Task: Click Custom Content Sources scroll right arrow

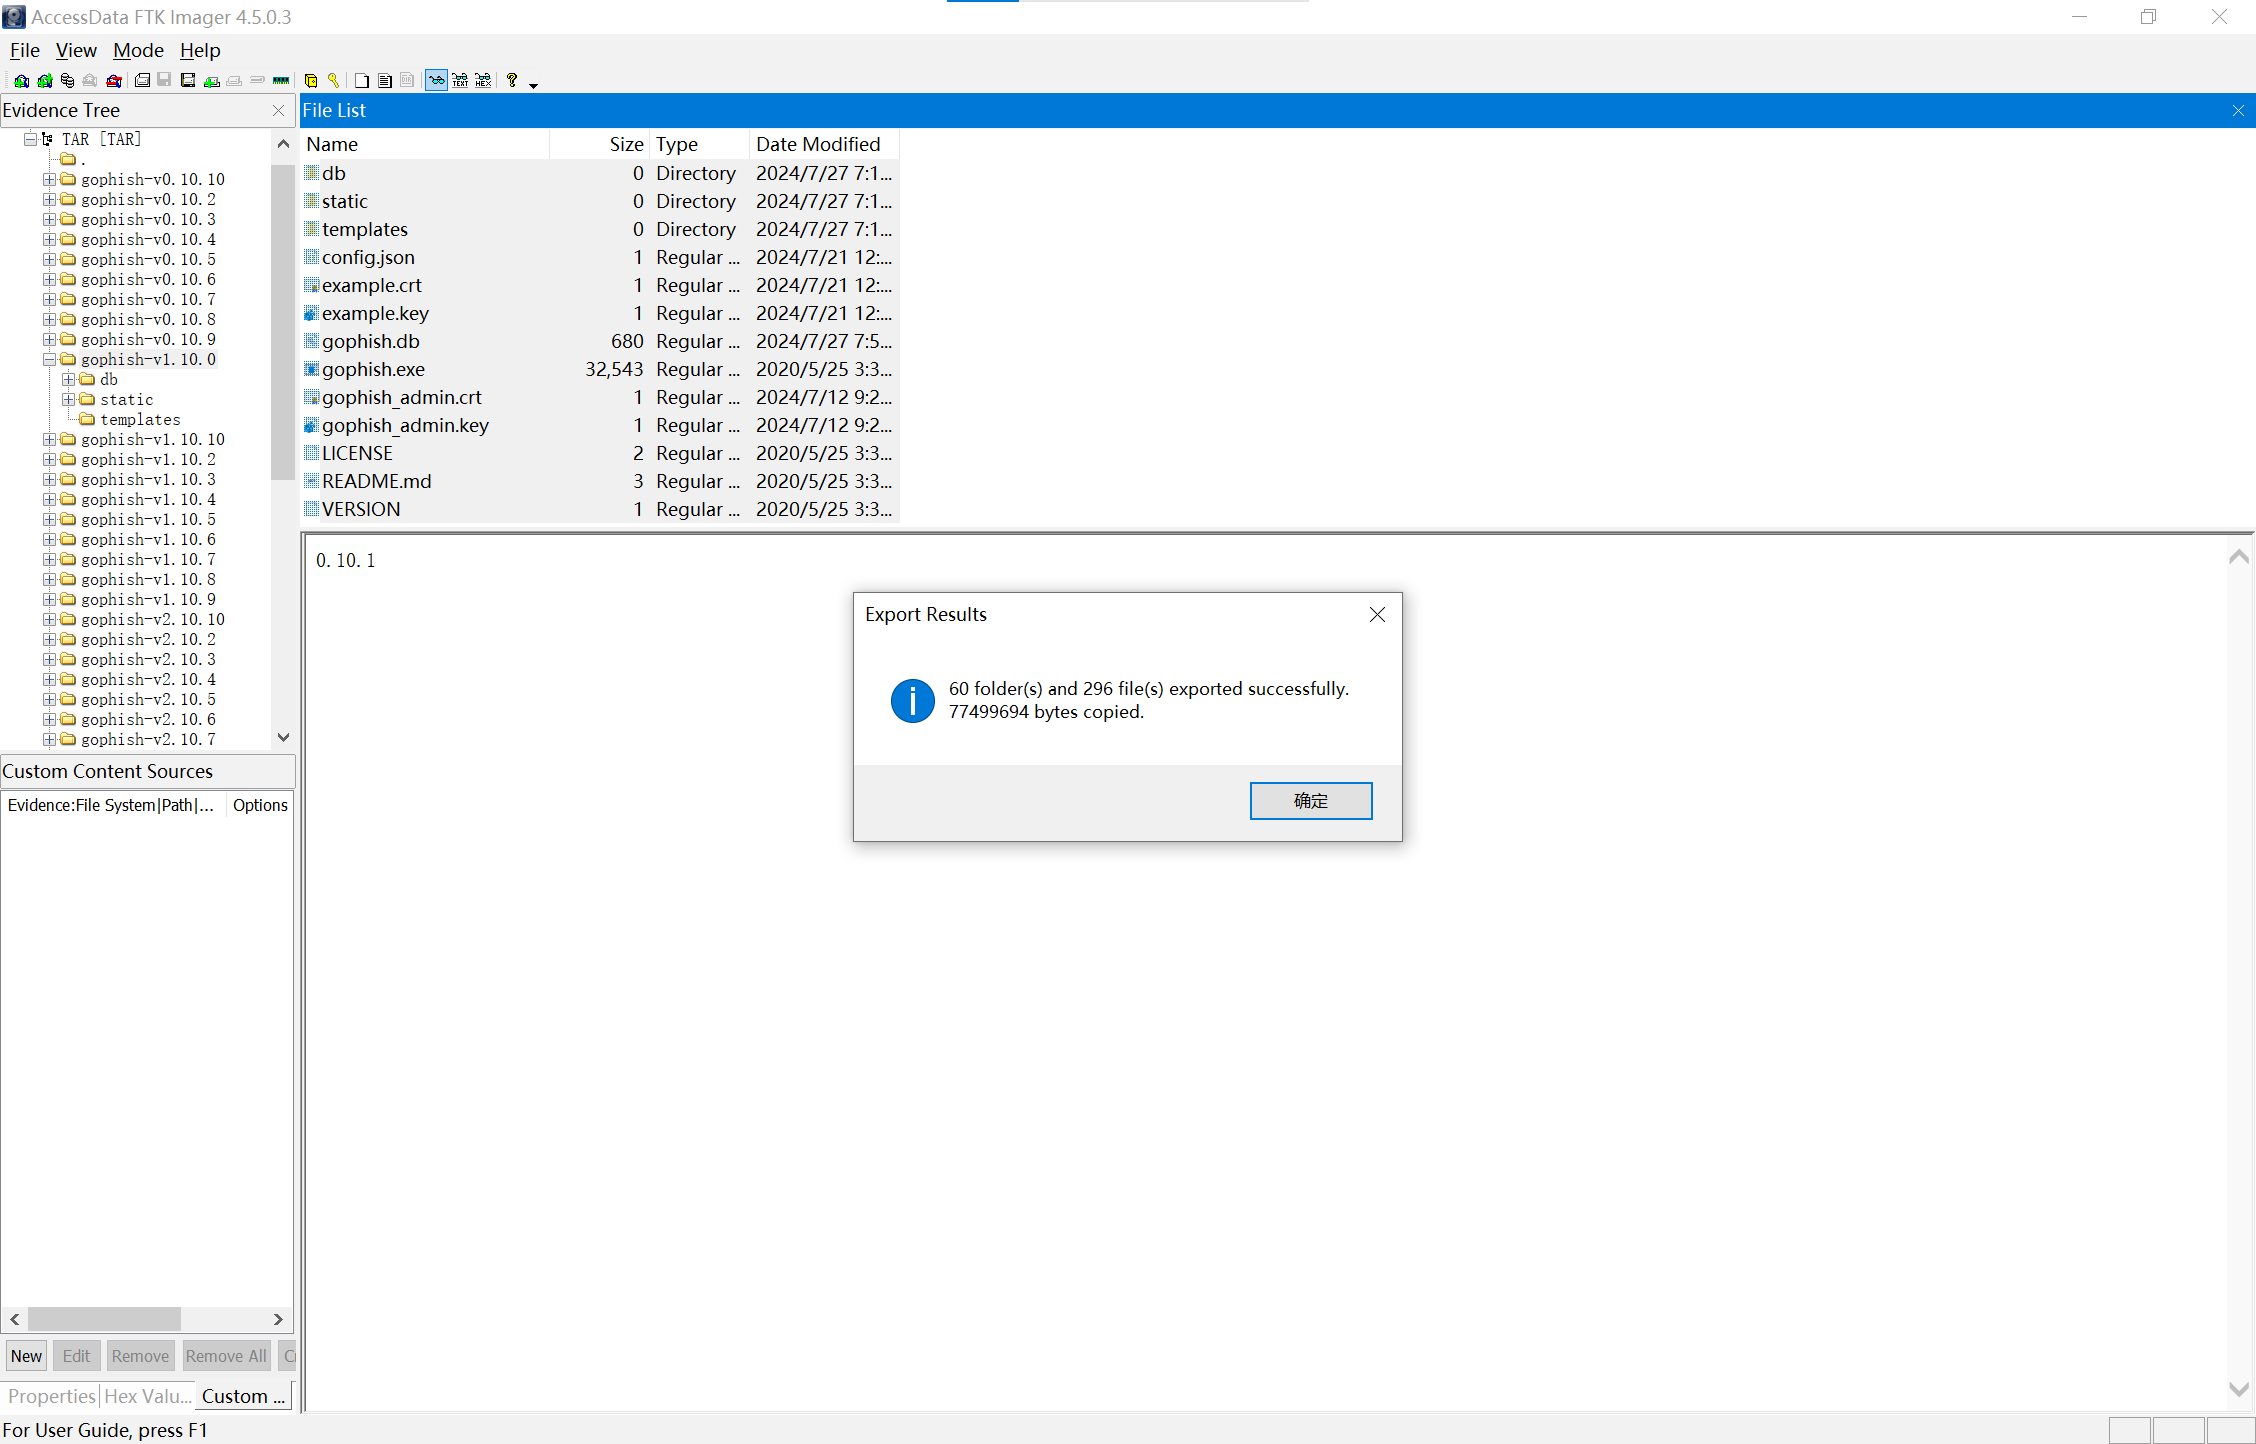Action: pyautogui.click(x=278, y=1319)
